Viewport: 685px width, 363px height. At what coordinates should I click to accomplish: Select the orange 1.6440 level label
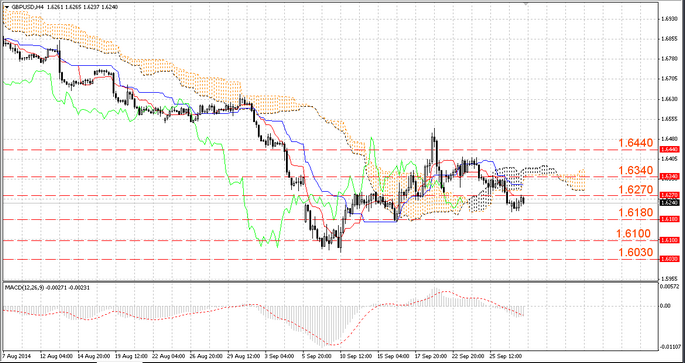635,143
